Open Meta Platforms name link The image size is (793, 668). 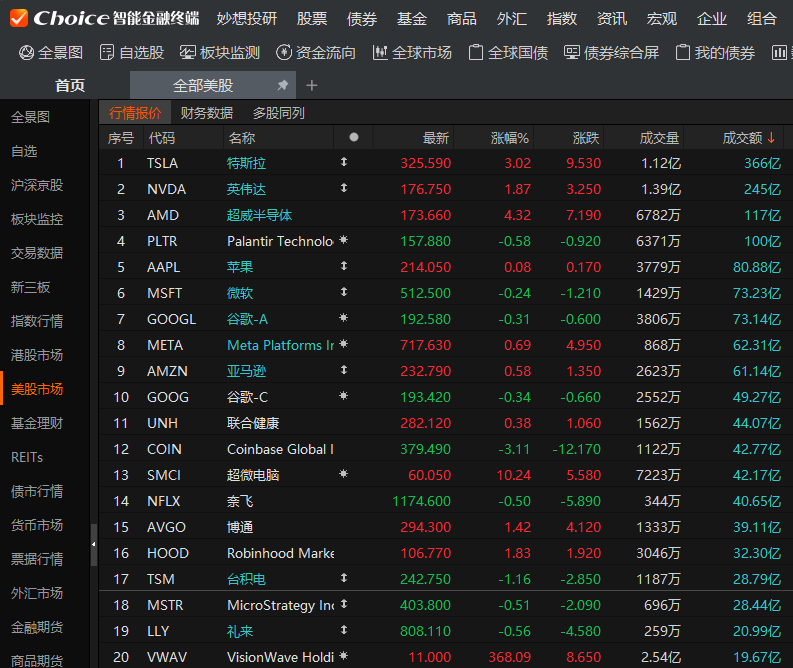click(x=280, y=345)
